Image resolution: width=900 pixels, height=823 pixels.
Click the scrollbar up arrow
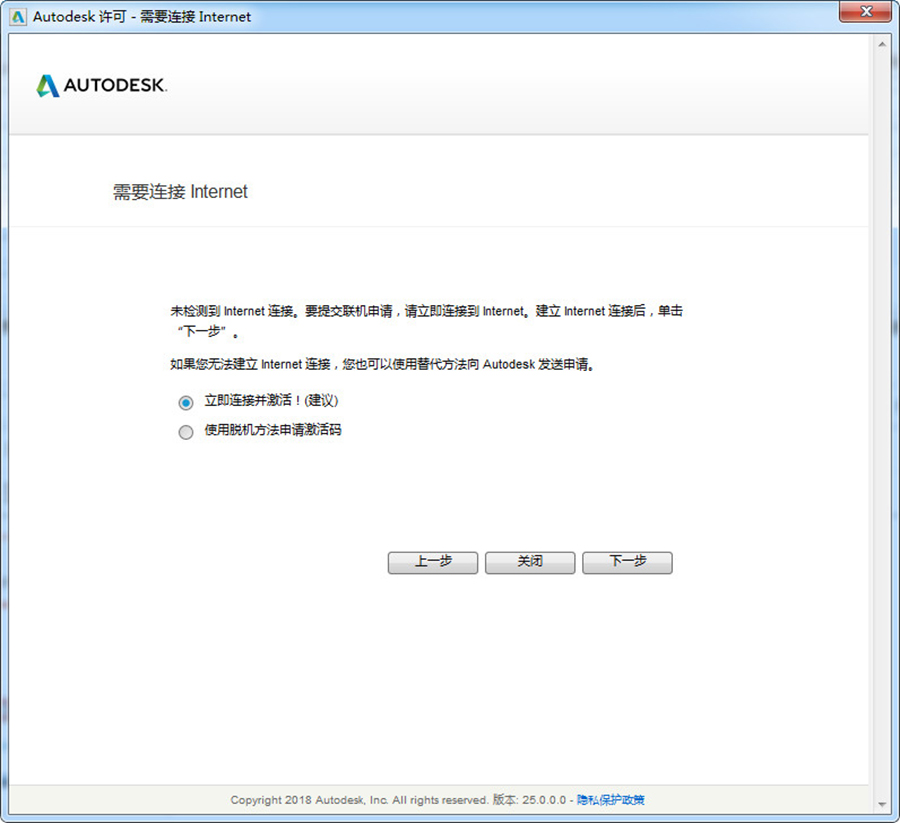882,44
